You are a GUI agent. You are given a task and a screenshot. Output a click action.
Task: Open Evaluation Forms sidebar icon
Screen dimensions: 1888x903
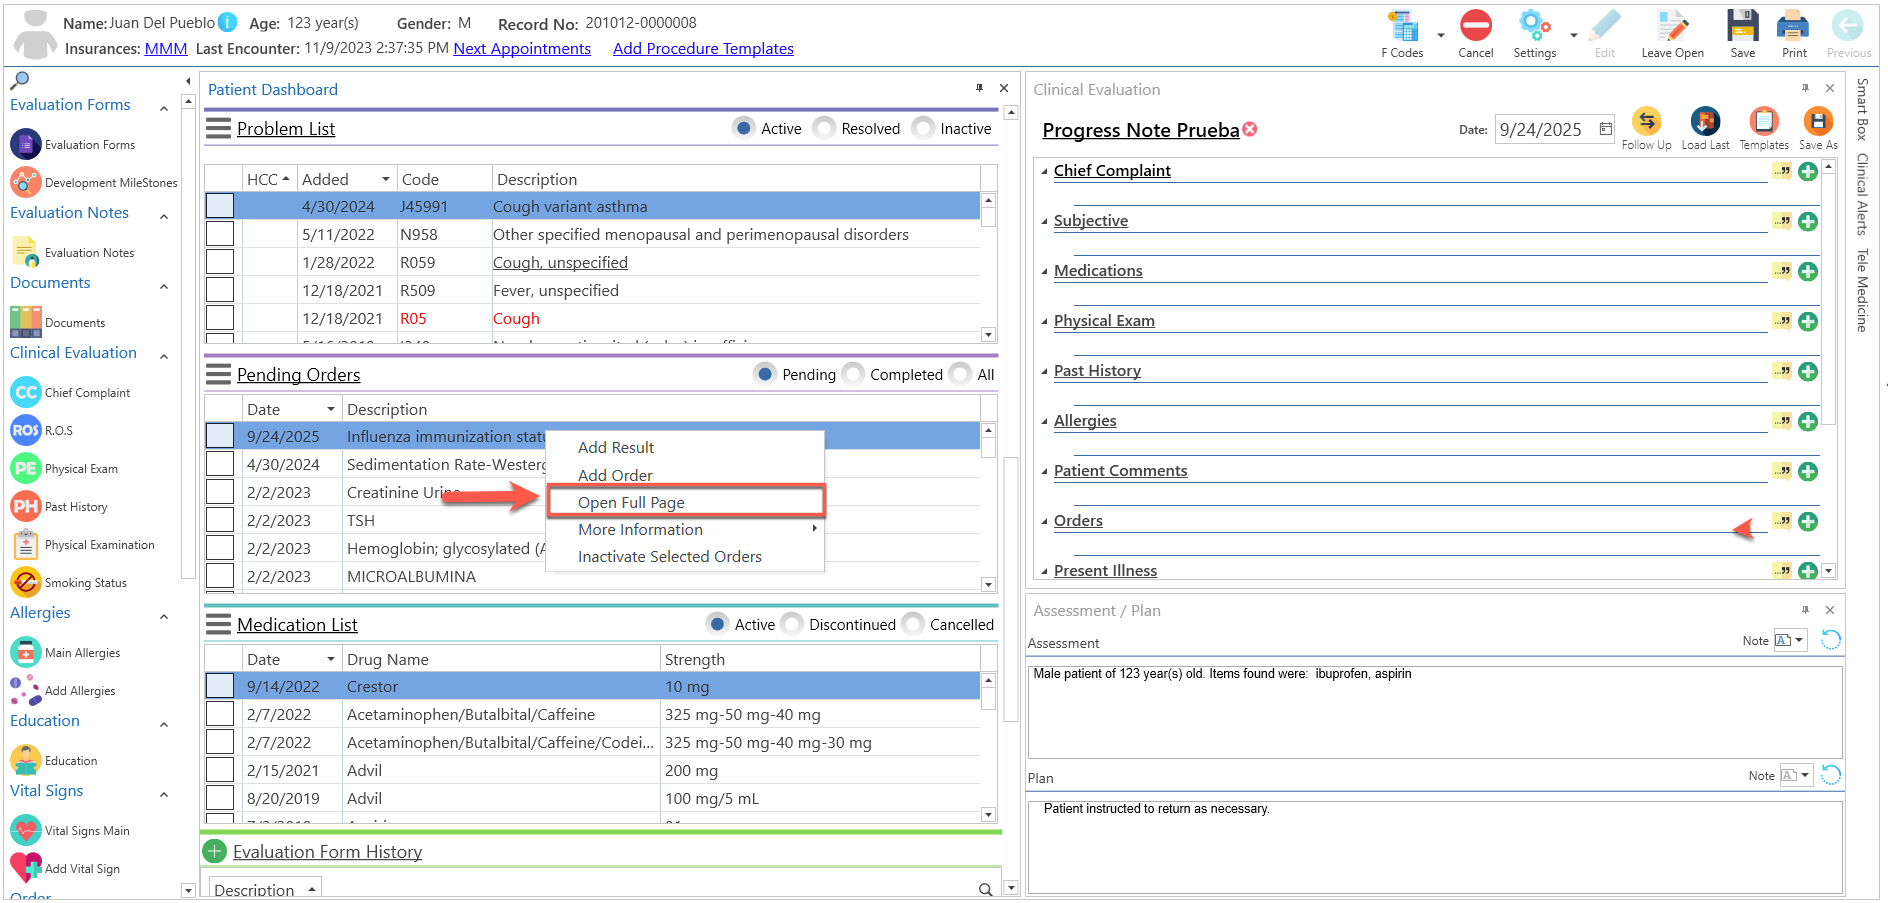(26, 144)
